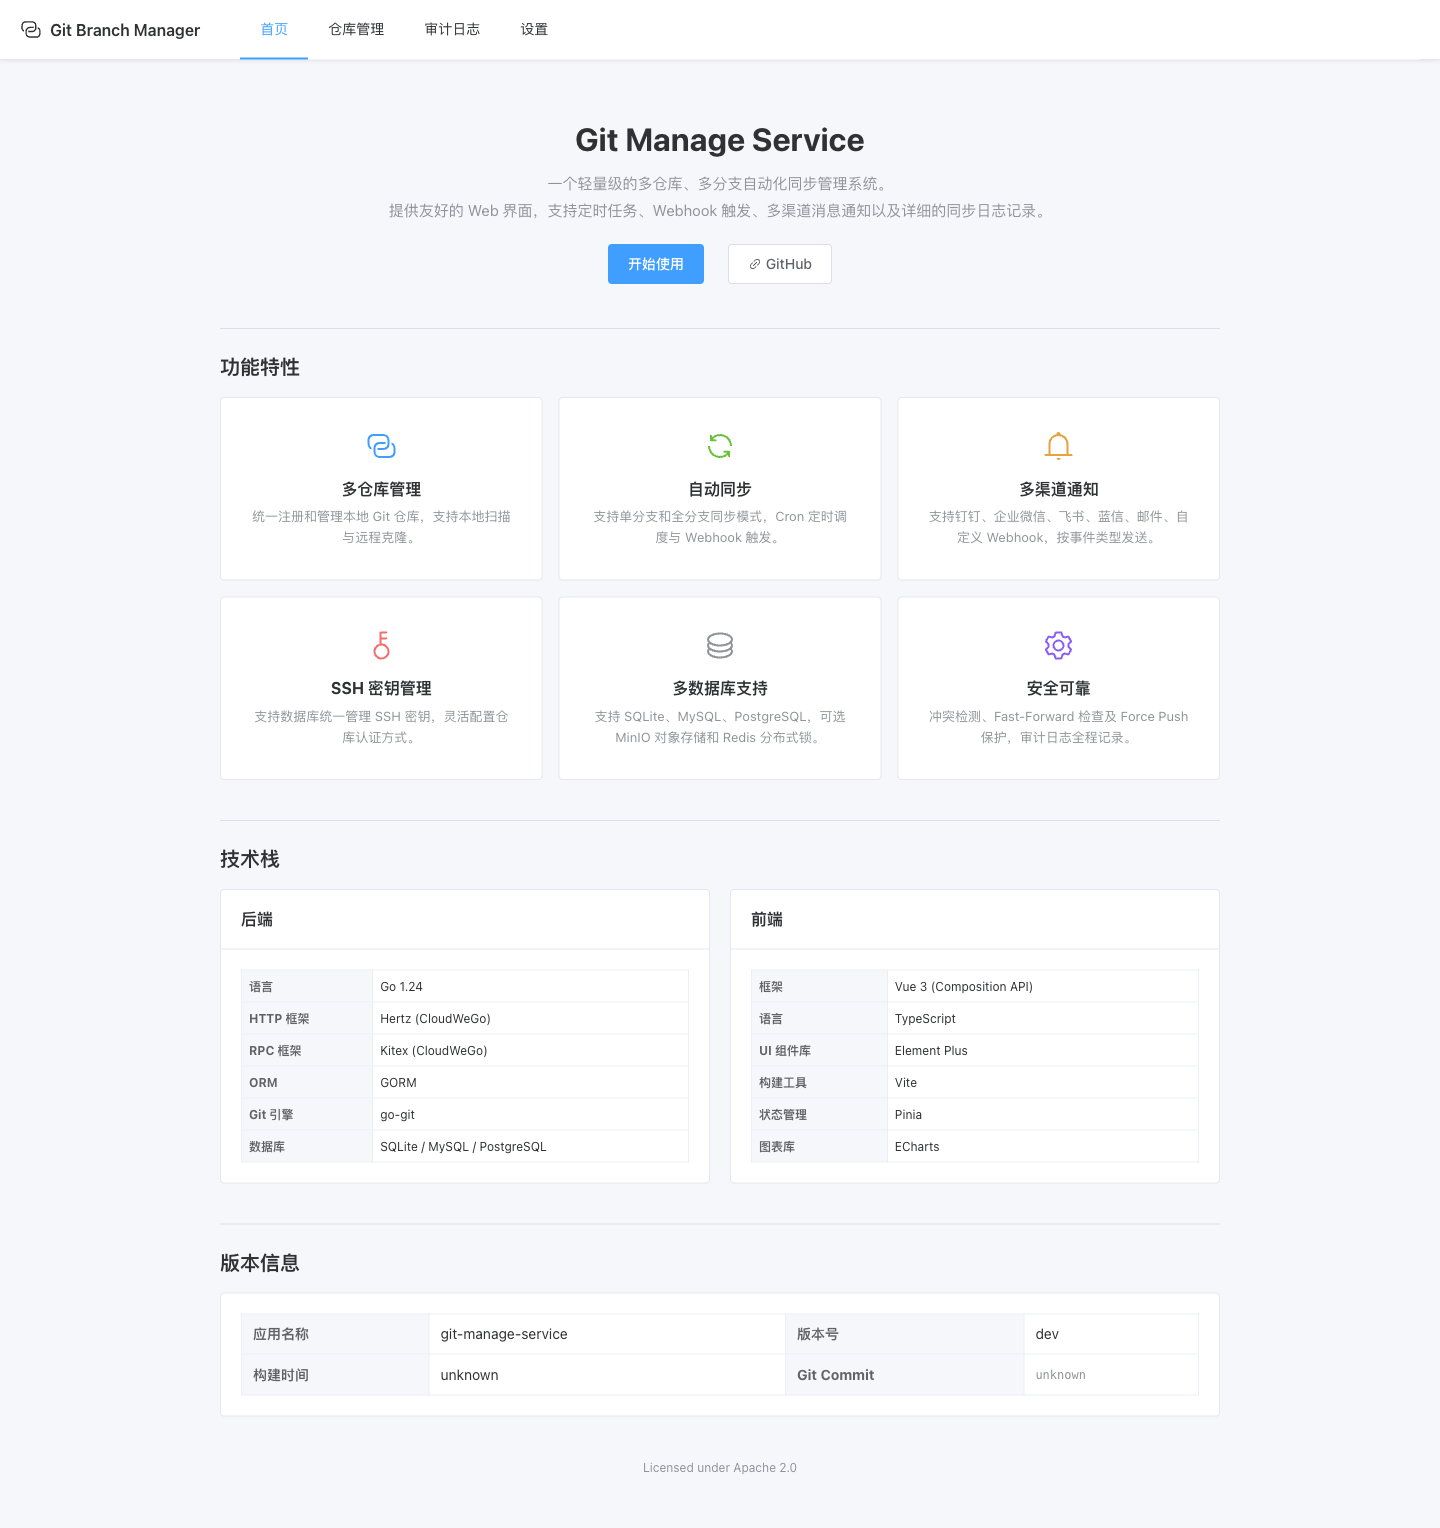1440x1528 pixels.
Task: Open the 审计日志 menu item
Action: [452, 30]
